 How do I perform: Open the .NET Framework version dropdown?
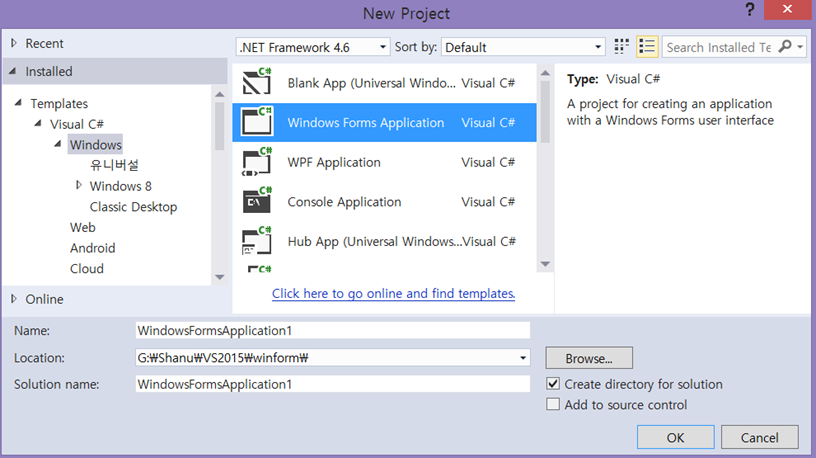coord(313,47)
